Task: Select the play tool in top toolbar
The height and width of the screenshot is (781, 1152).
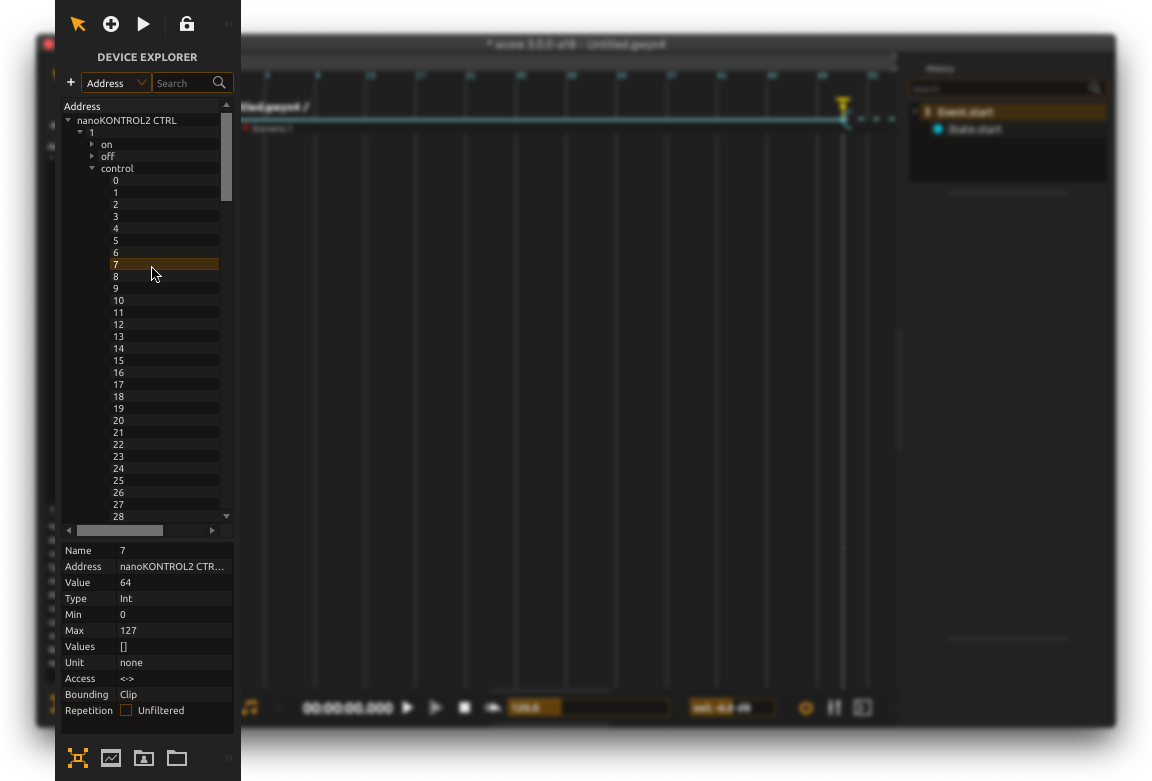Action: [x=143, y=24]
